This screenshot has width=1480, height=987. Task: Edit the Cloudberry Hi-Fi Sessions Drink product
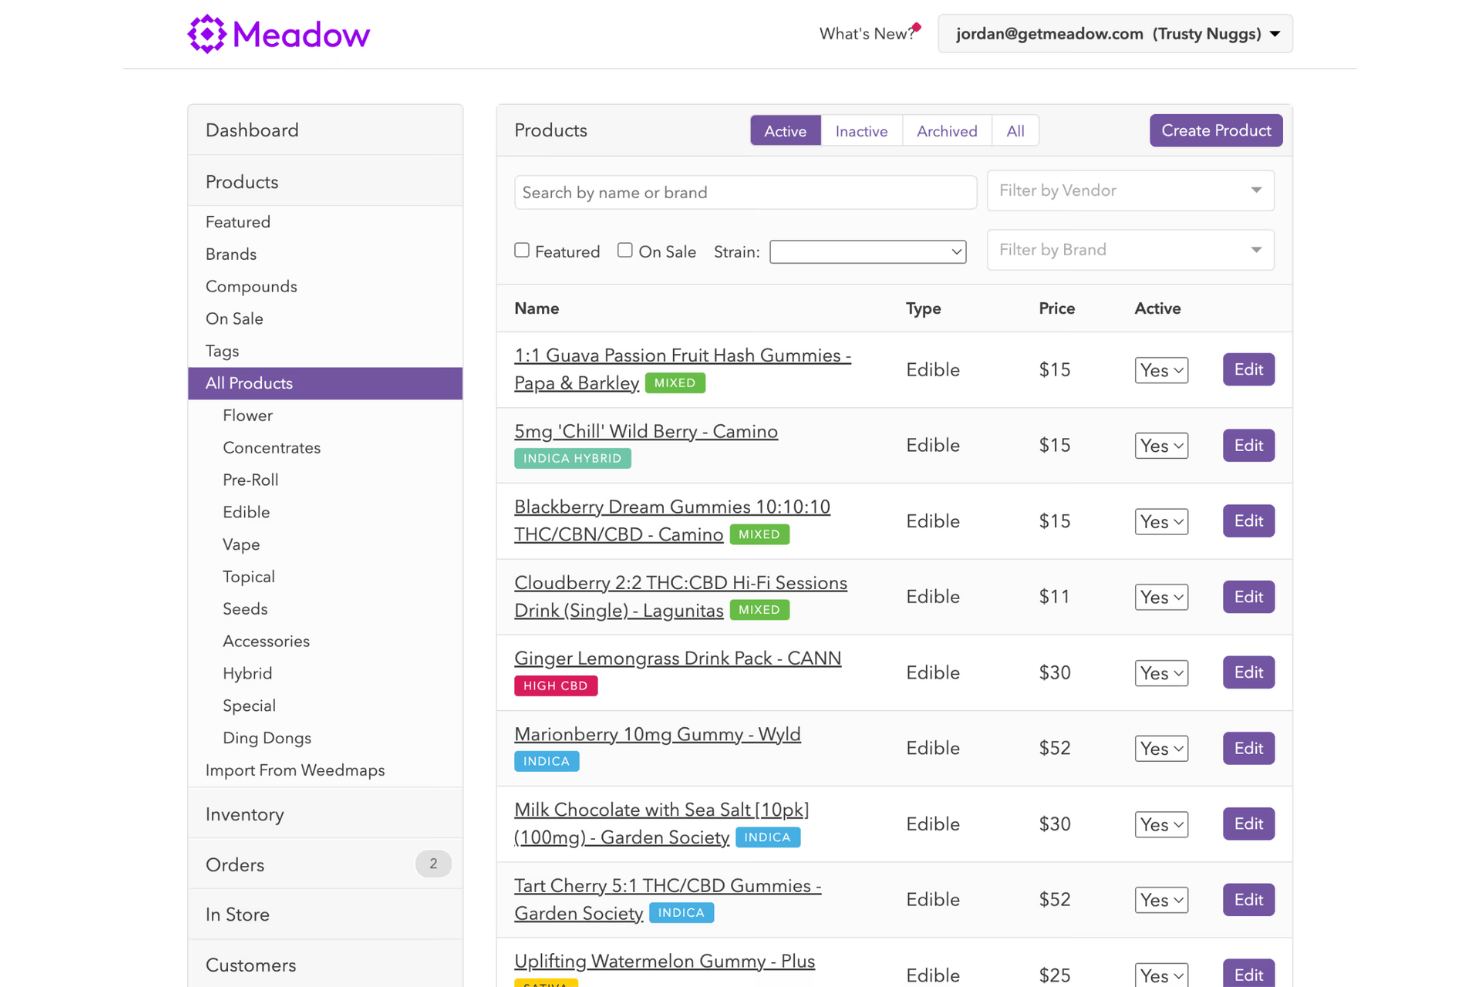(x=1249, y=597)
